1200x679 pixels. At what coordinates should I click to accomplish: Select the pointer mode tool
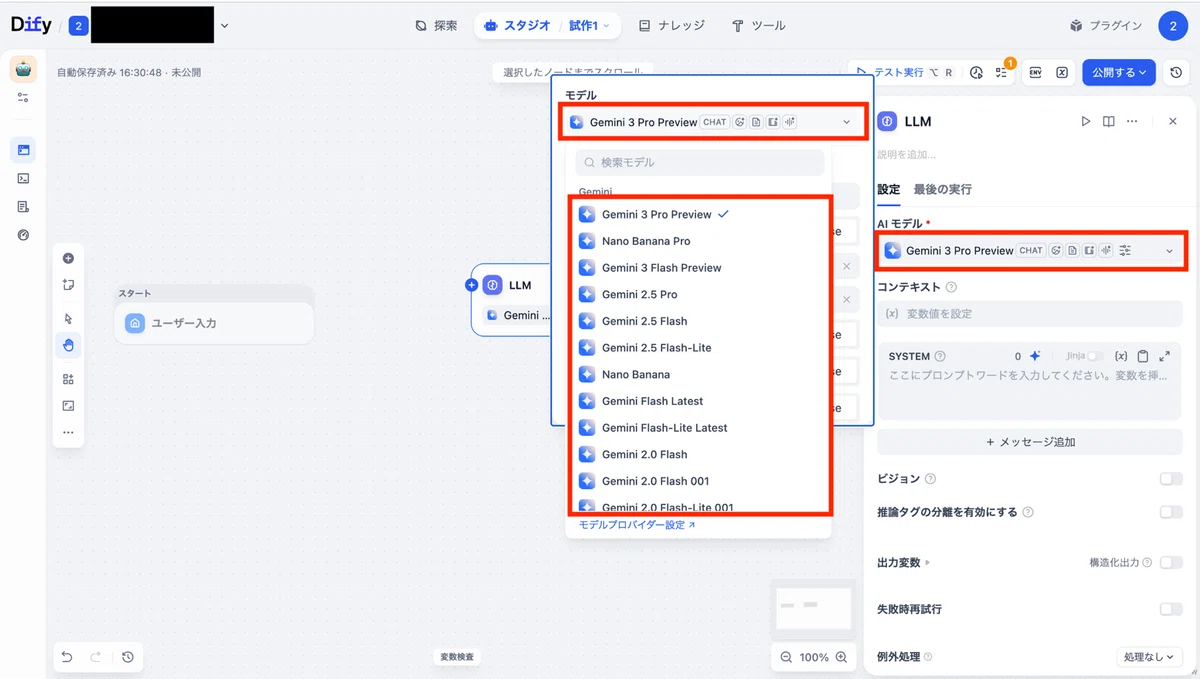click(68, 318)
